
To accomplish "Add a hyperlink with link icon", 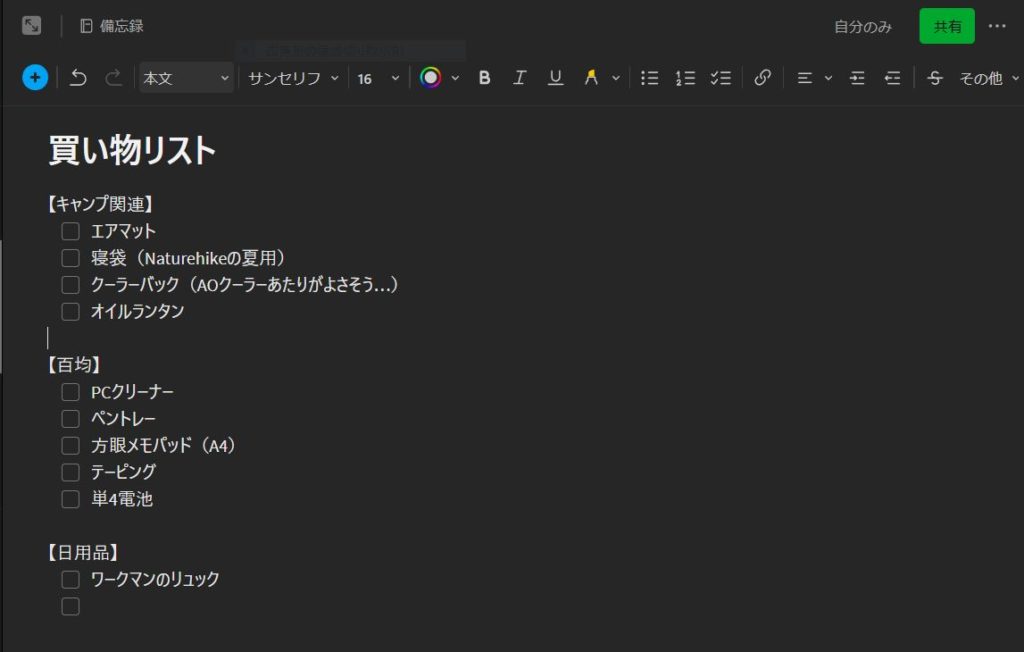I will coord(762,78).
